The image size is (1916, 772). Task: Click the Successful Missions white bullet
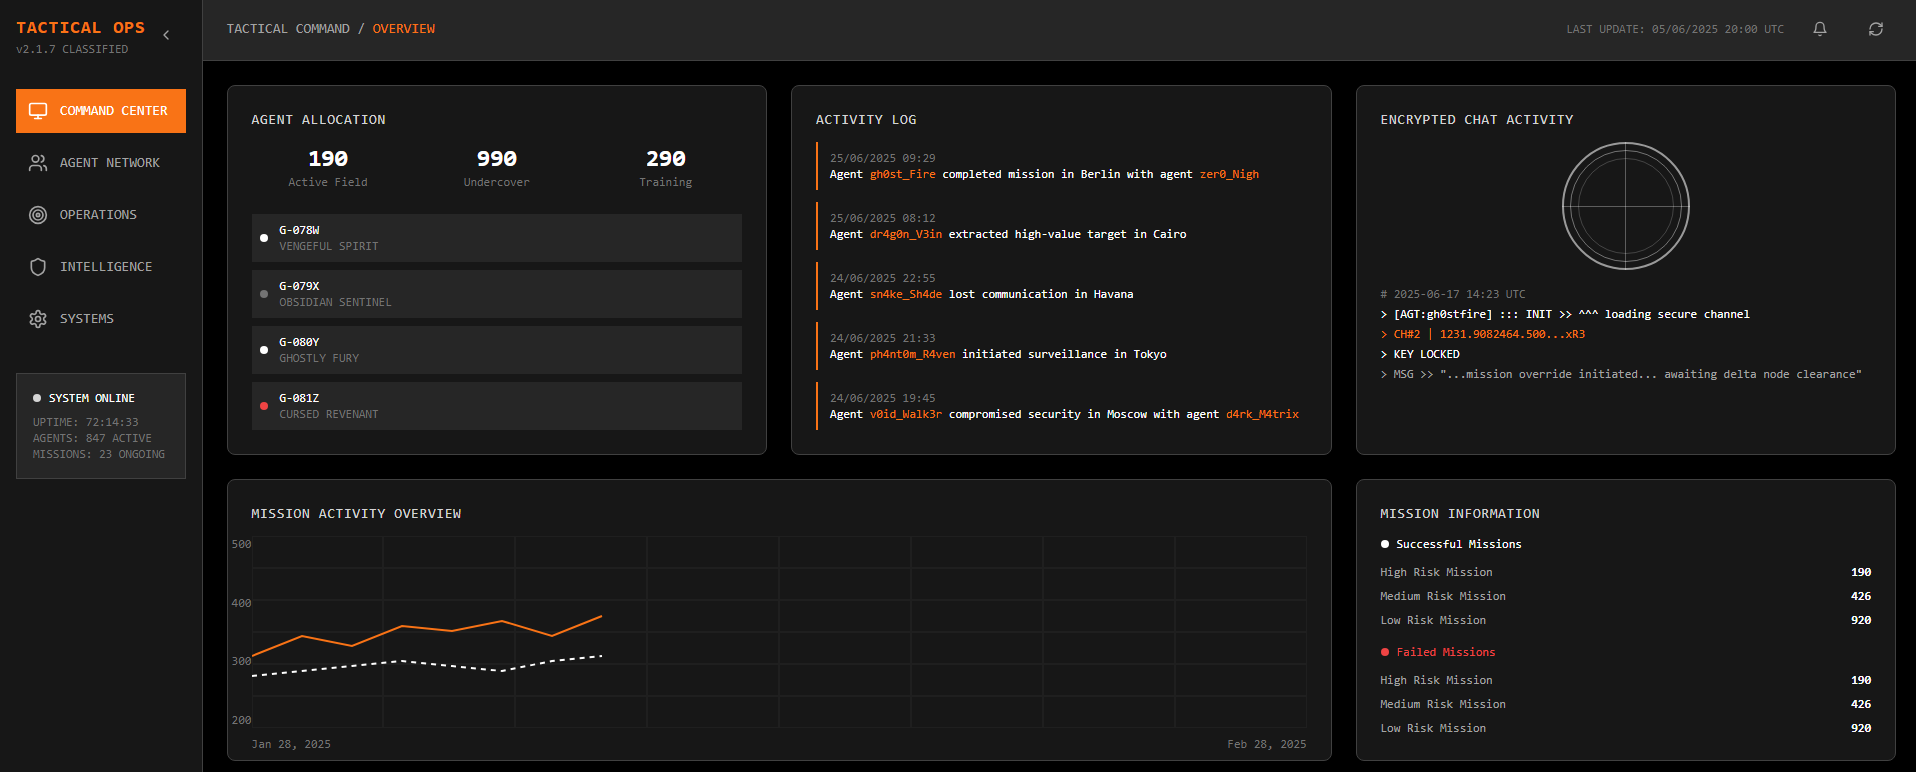[x=1385, y=544]
